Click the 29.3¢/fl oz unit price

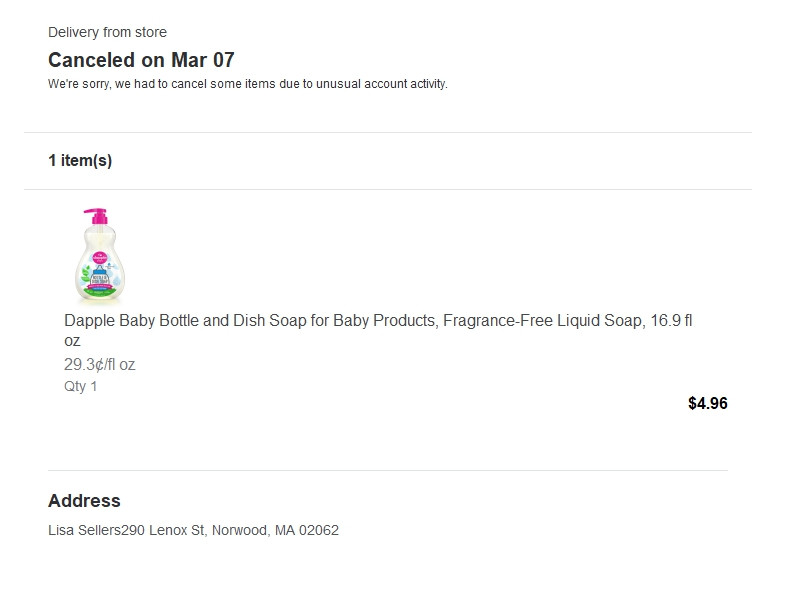point(99,365)
